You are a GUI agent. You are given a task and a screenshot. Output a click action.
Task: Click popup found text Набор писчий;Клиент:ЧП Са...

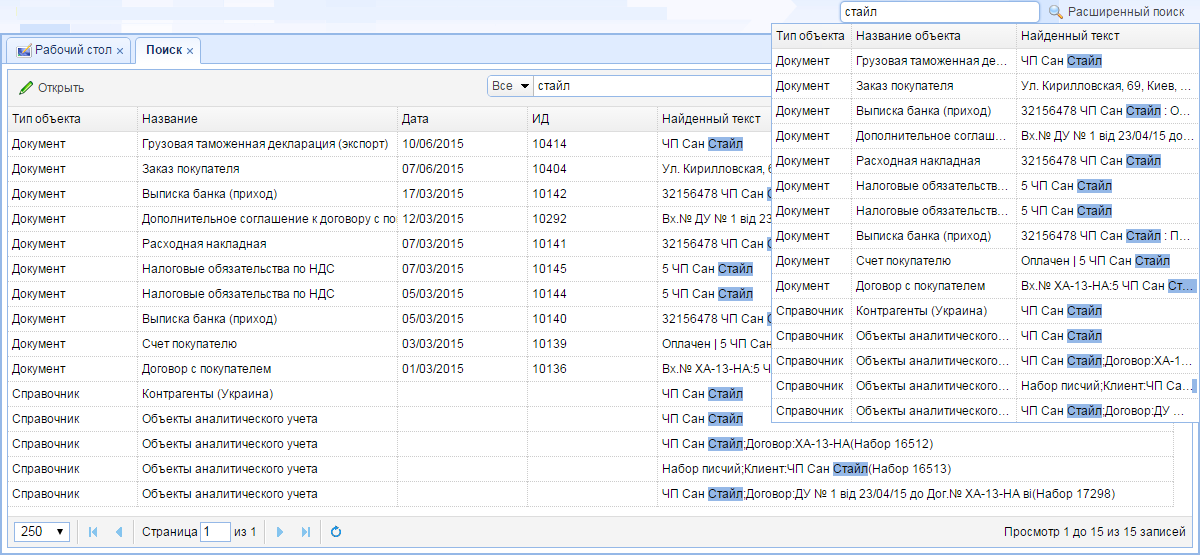coord(1106,386)
